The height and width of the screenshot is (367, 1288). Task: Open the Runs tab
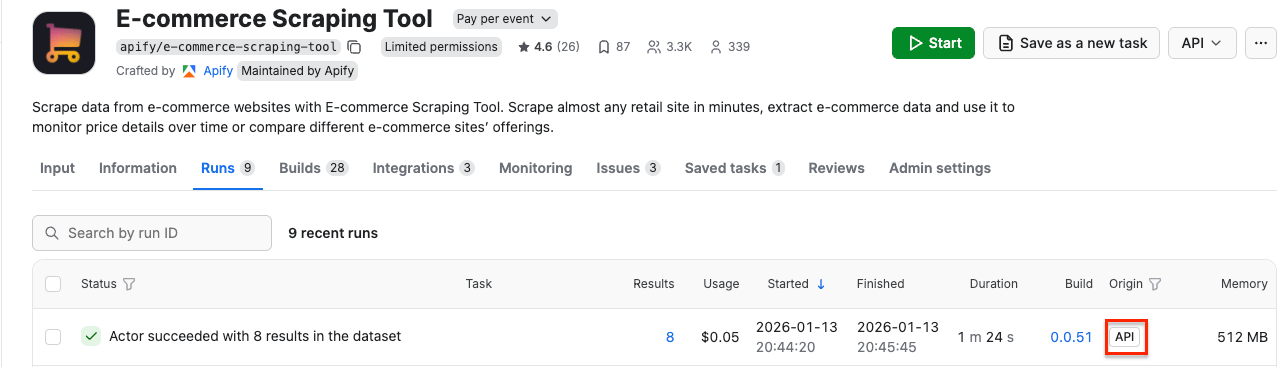[x=227, y=168]
